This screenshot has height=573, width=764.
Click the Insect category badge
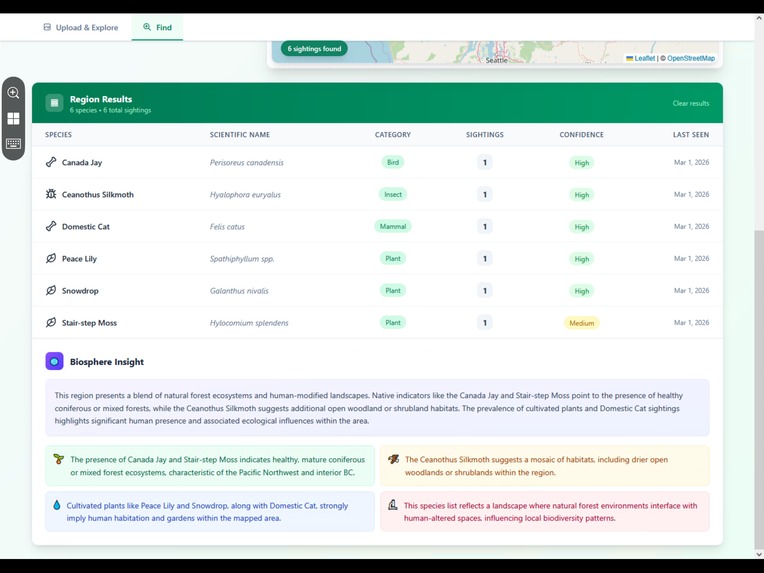[393, 194]
